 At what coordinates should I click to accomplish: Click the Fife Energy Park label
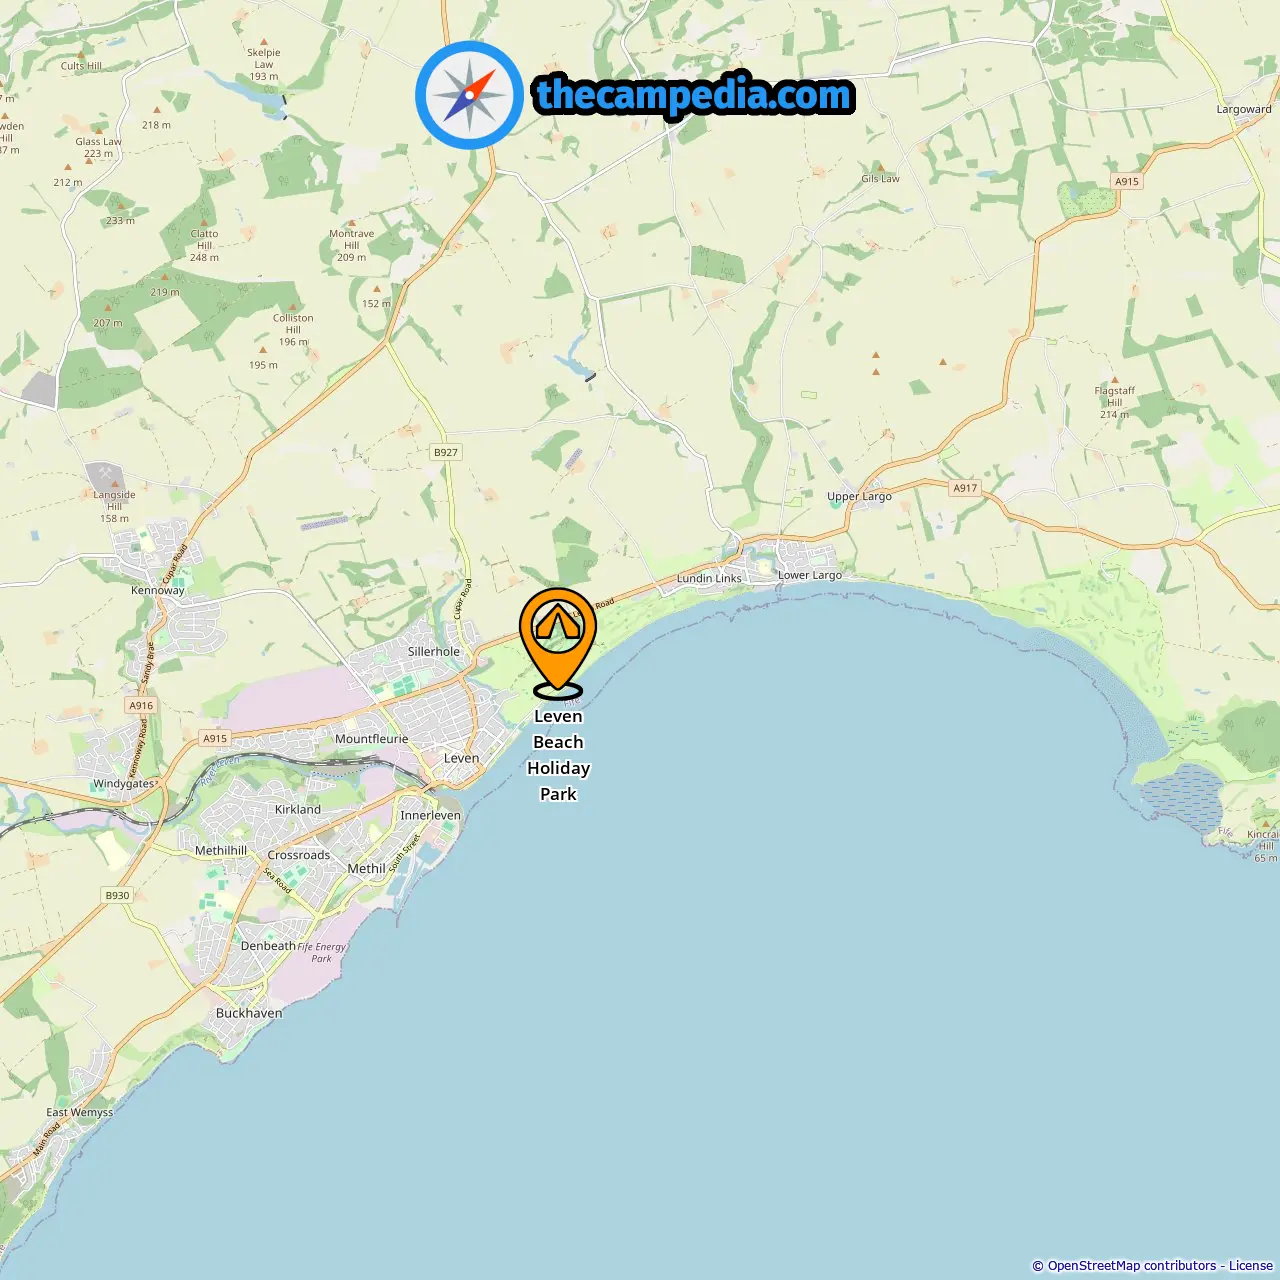click(321, 952)
